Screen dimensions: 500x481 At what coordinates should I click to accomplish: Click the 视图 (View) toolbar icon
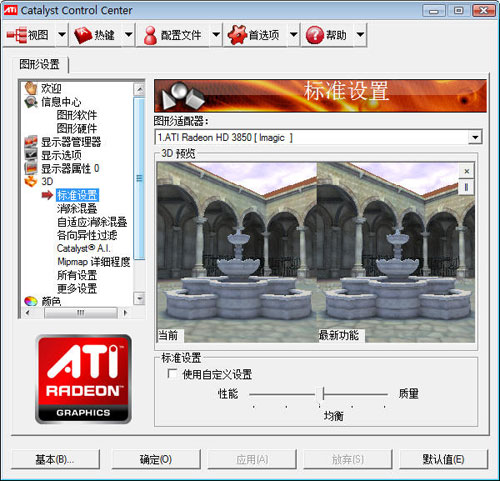[16, 35]
